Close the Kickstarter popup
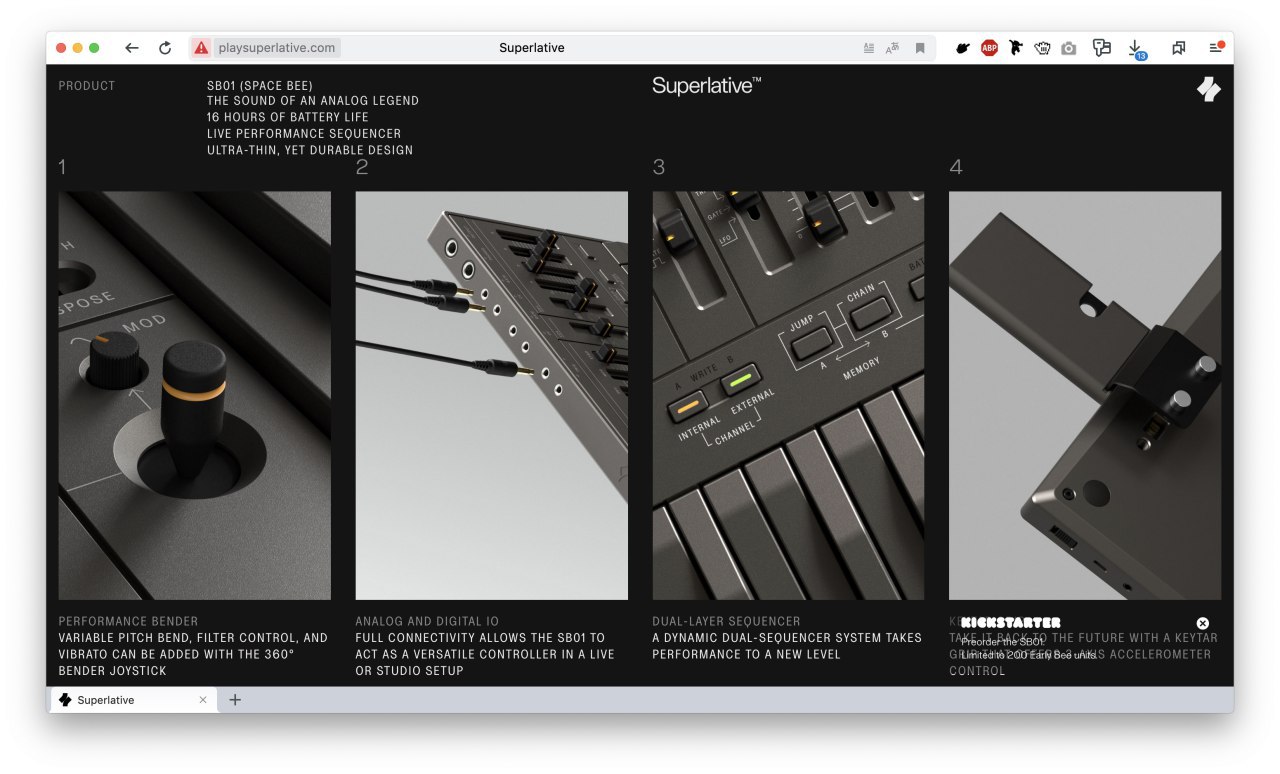This screenshot has width=1280, height=774. pyautogui.click(x=1203, y=623)
